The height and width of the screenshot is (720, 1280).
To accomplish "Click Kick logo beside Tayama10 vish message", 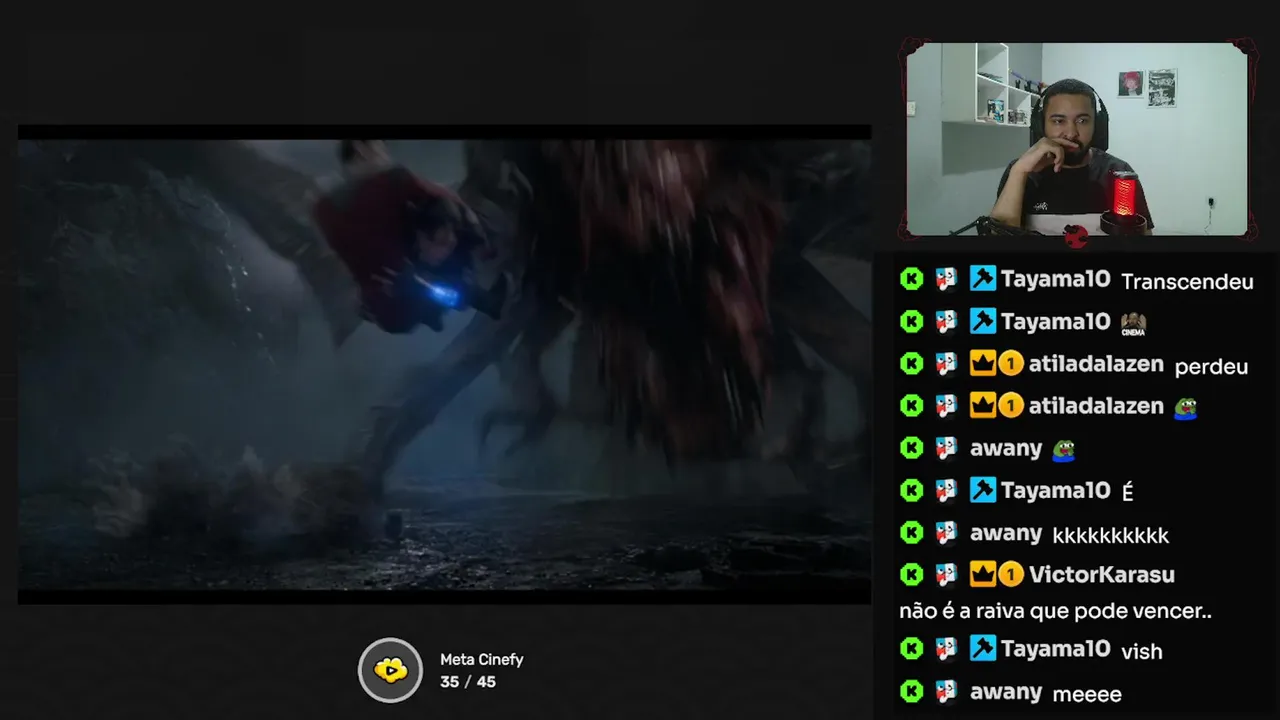I will click(x=911, y=648).
